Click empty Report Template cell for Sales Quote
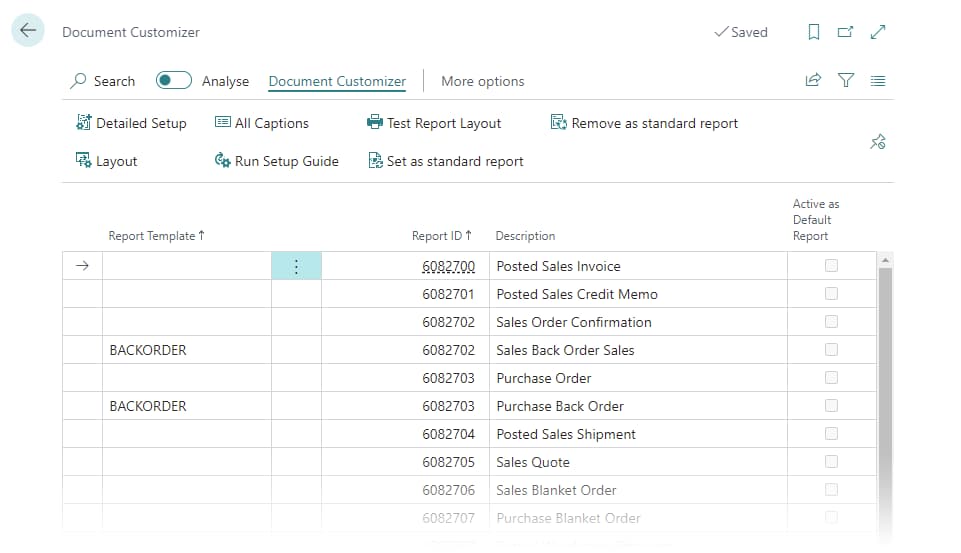This screenshot has height=553, width=961. 186,462
